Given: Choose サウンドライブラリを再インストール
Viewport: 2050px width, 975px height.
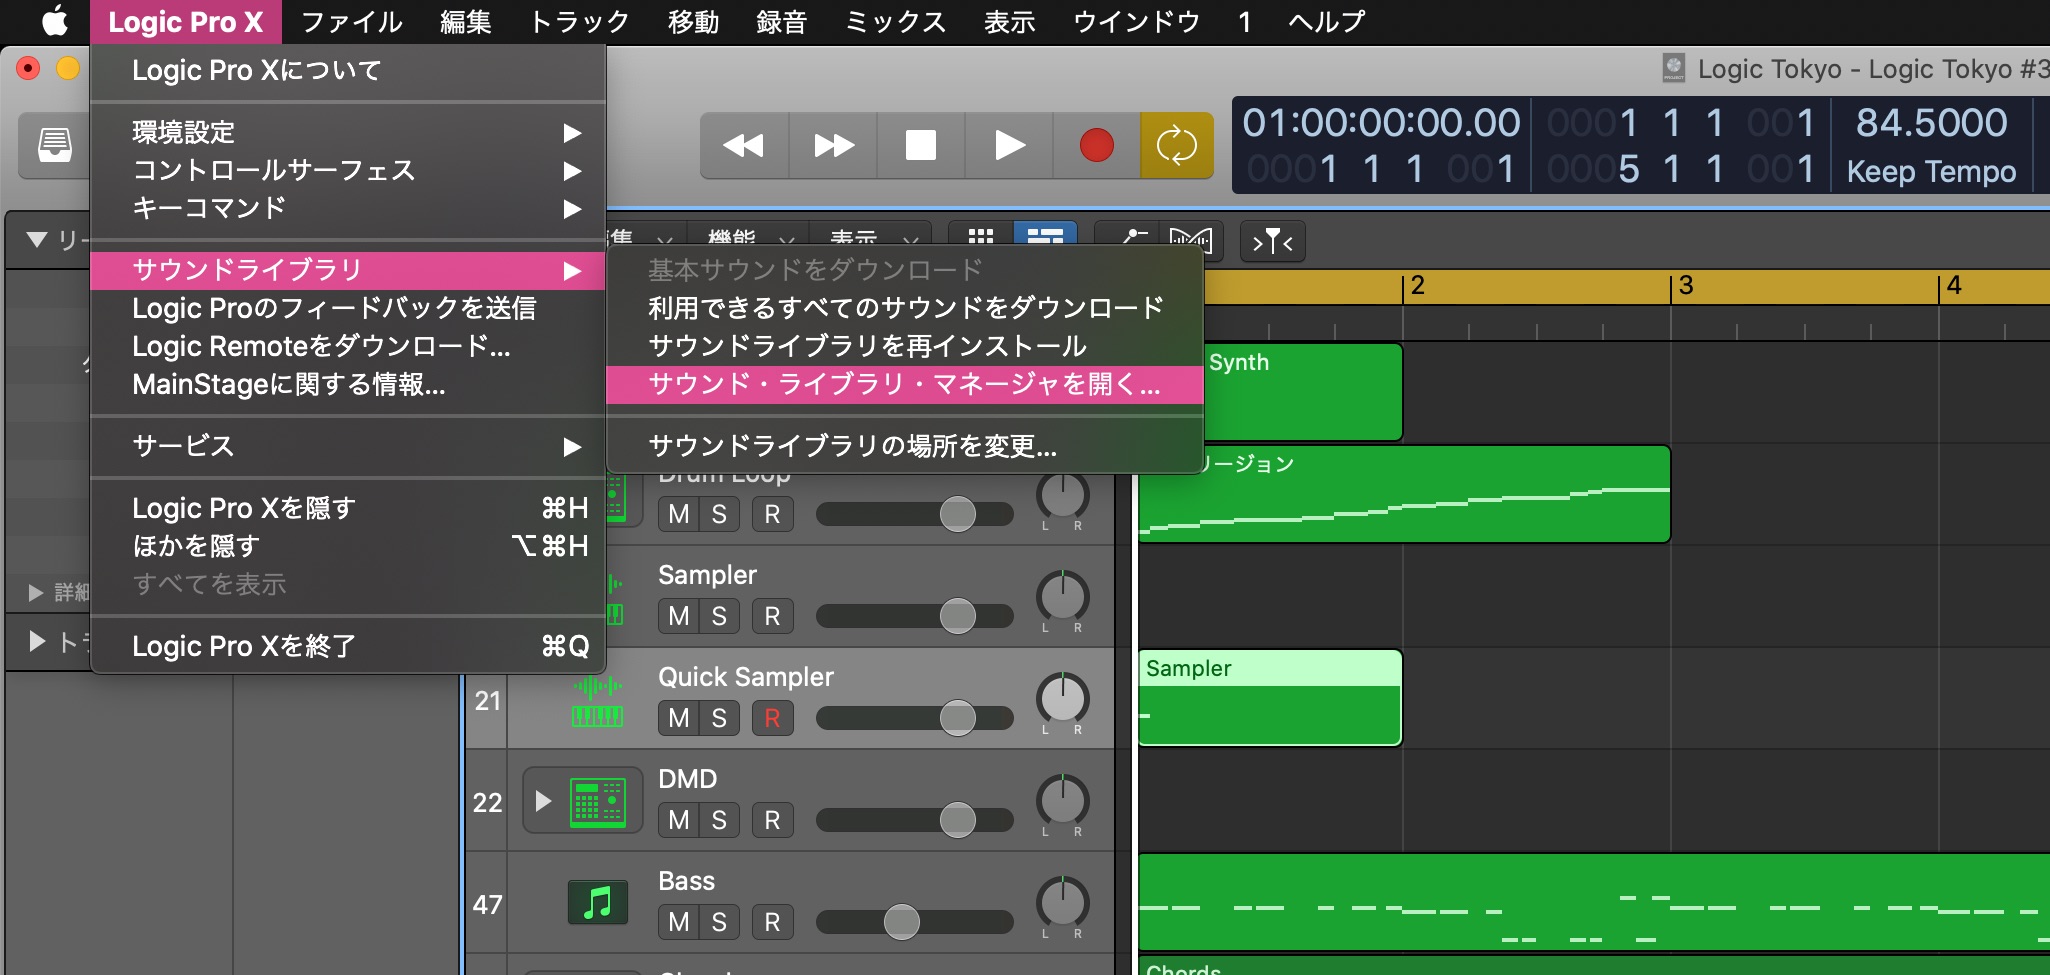Looking at the screenshot, I should point(905,346).
